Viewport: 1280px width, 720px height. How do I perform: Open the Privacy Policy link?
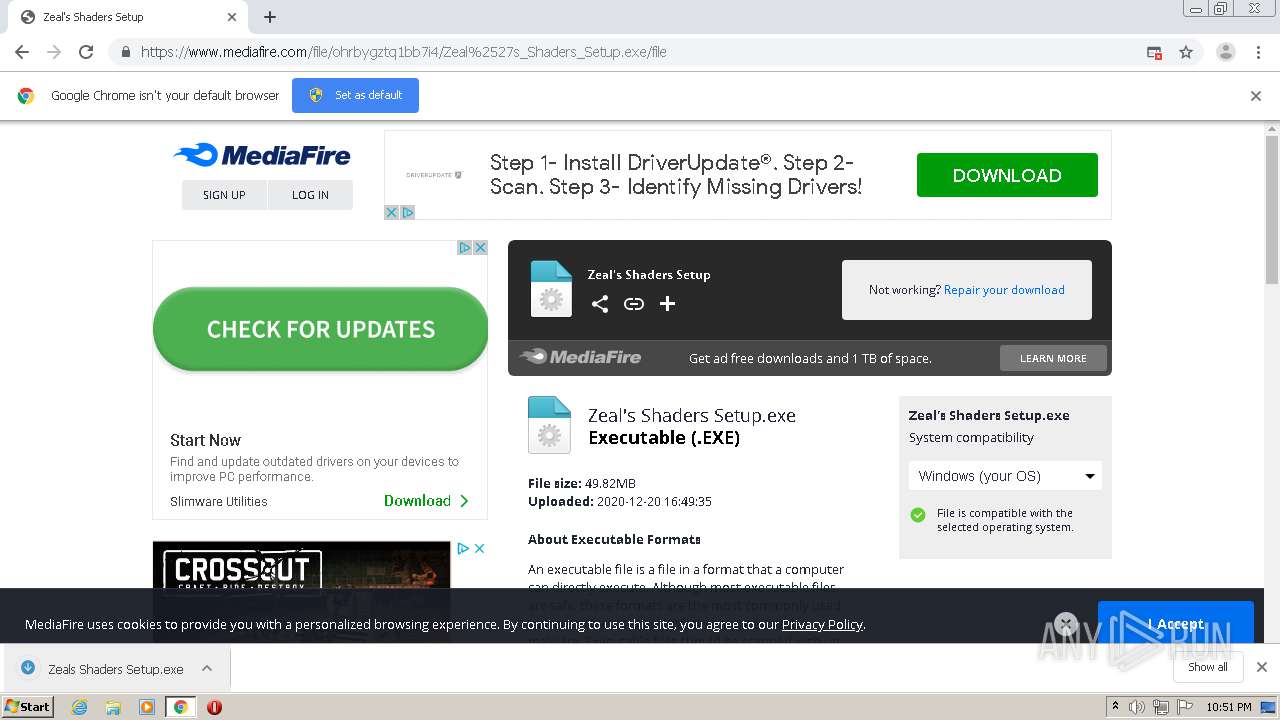822,624
